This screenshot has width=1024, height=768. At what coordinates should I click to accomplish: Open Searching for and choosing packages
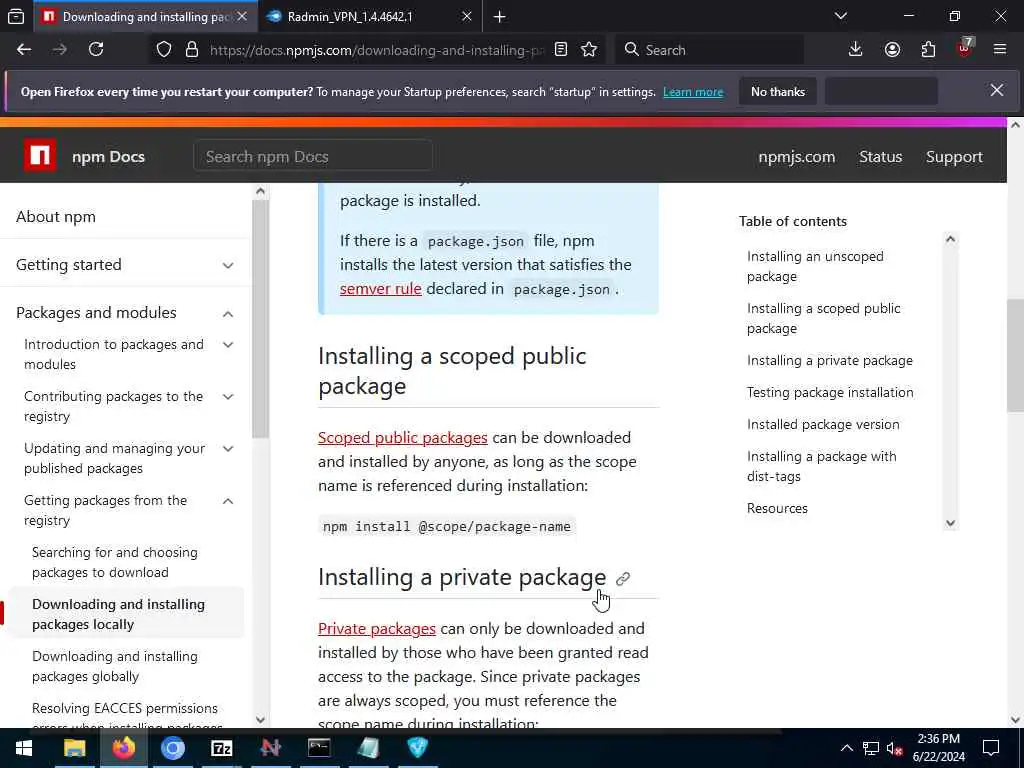pos(114,562)
